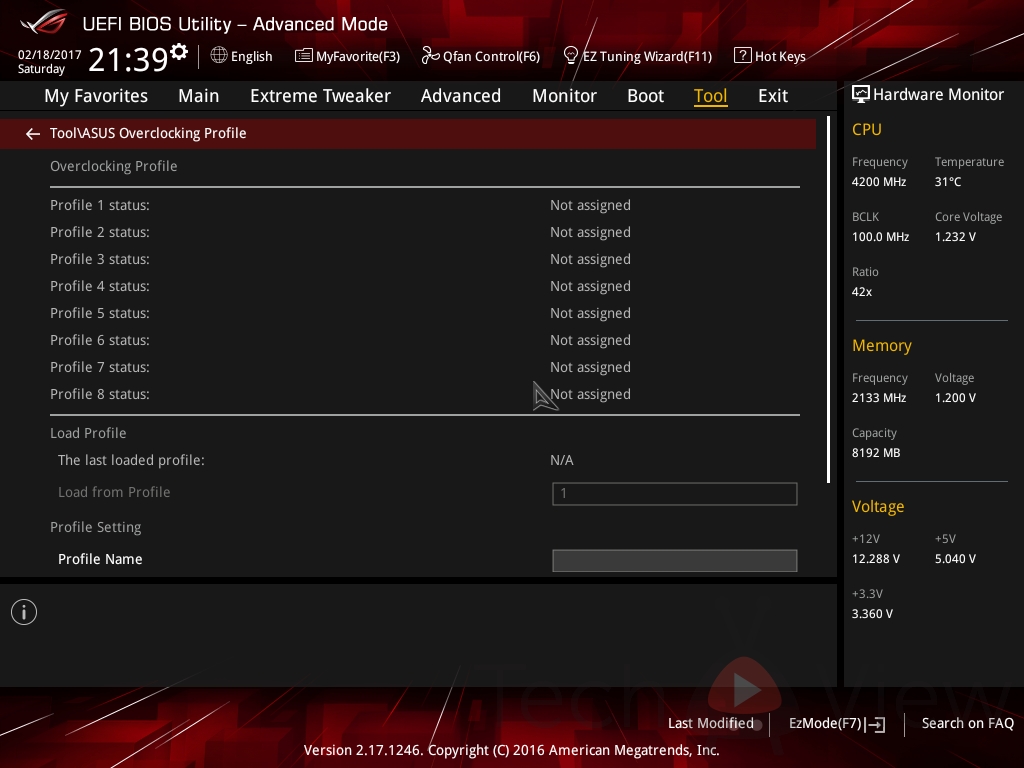The width and height of the screenshot is (1024, 768).
Task: Switch to the Main tab
Action: coord(199,96)
